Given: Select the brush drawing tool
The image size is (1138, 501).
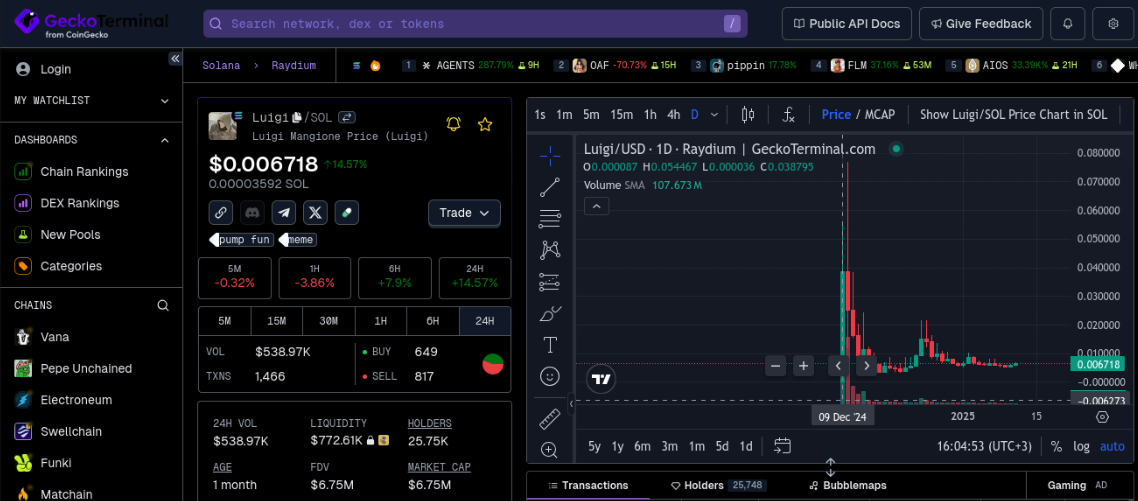Looking at the screenshot, I should pyautogui.click(x=550, y=313).
